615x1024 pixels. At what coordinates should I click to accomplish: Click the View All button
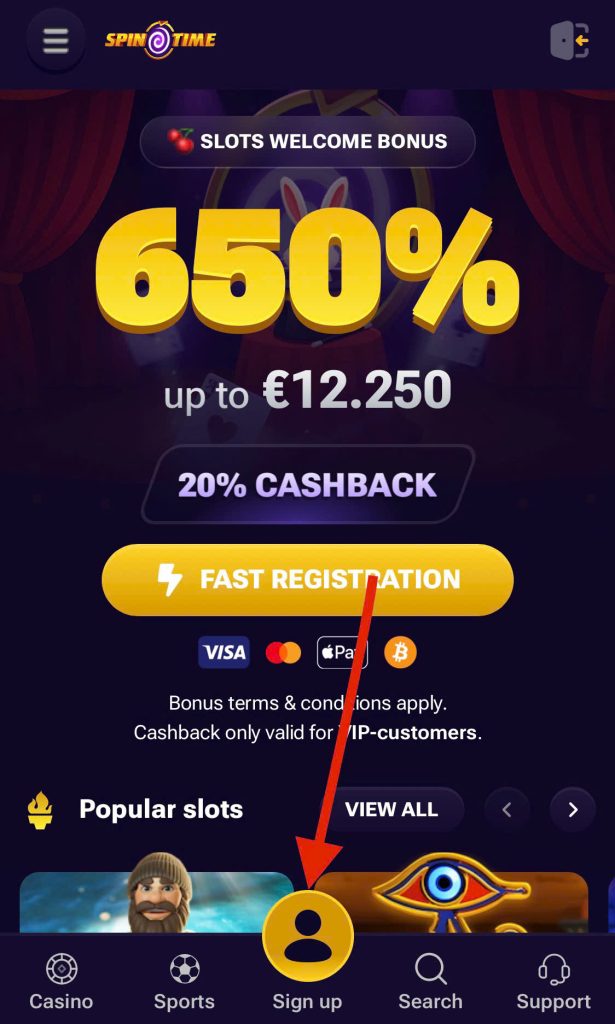(391, 810)
